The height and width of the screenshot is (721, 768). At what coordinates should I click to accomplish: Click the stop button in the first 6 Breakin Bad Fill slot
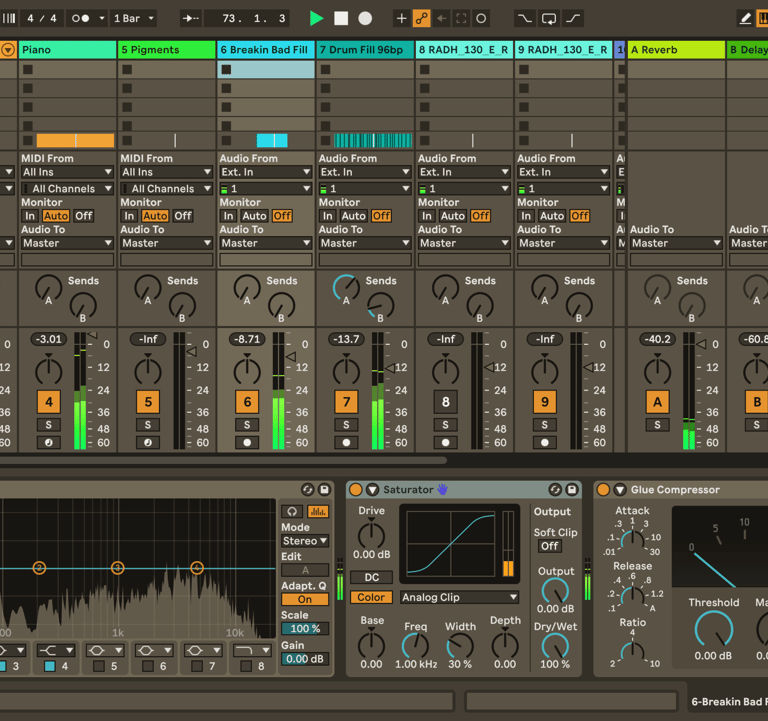coord(226,70)
